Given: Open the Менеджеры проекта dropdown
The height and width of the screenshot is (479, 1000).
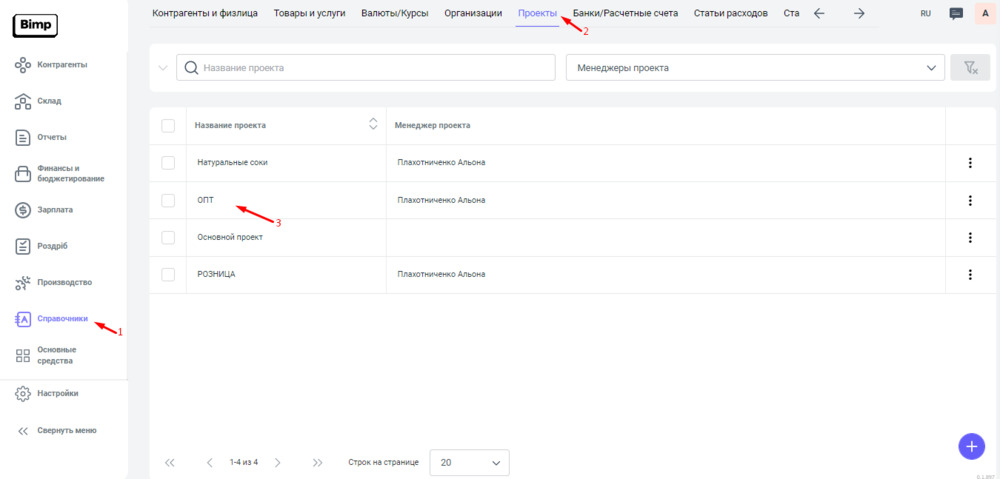Looking at the screenshot, I should [755, 68].
